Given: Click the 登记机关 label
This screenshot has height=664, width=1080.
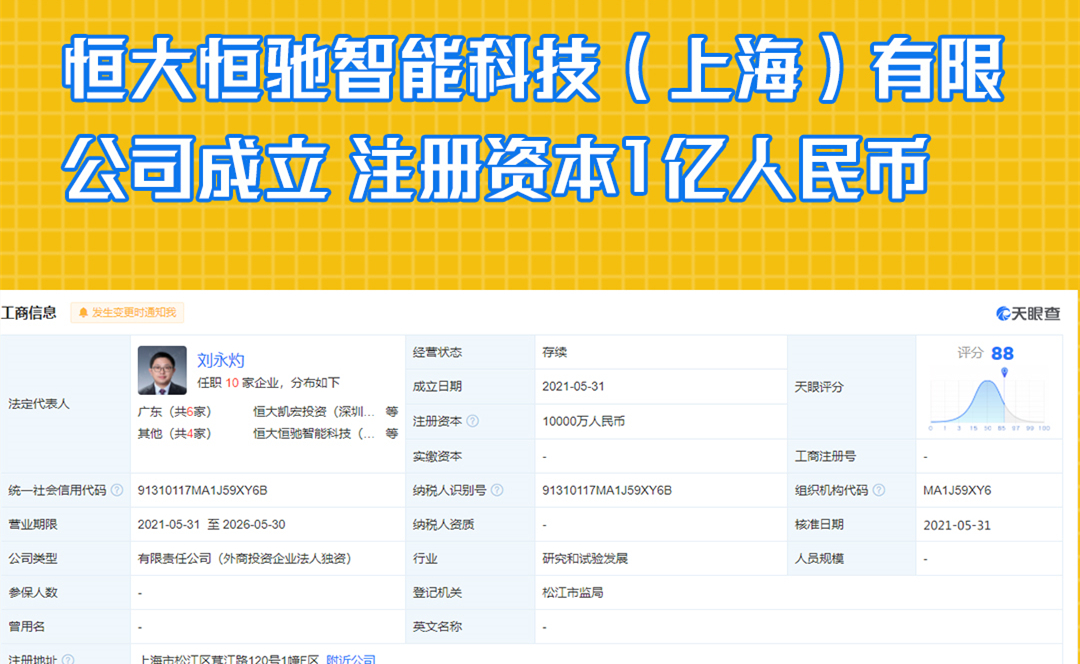Looking at the screenshot, I should click(437, 592).
